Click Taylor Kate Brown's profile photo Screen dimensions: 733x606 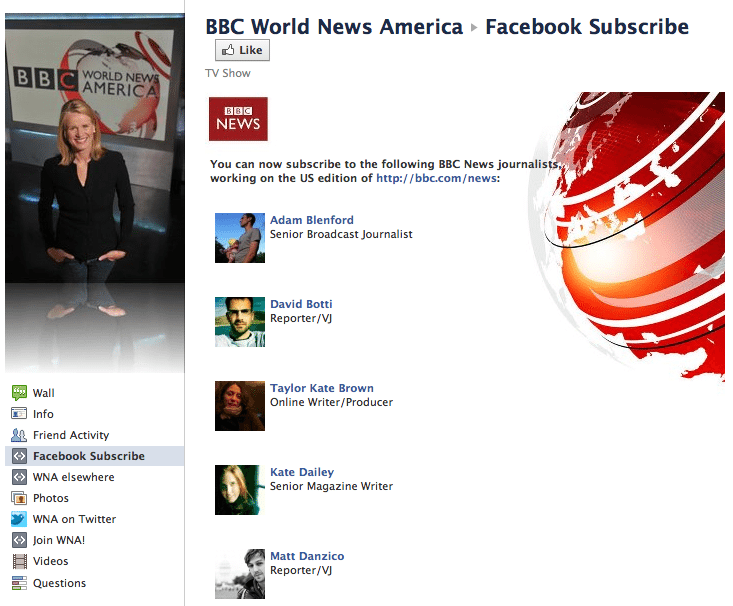[x=240, y=406]
